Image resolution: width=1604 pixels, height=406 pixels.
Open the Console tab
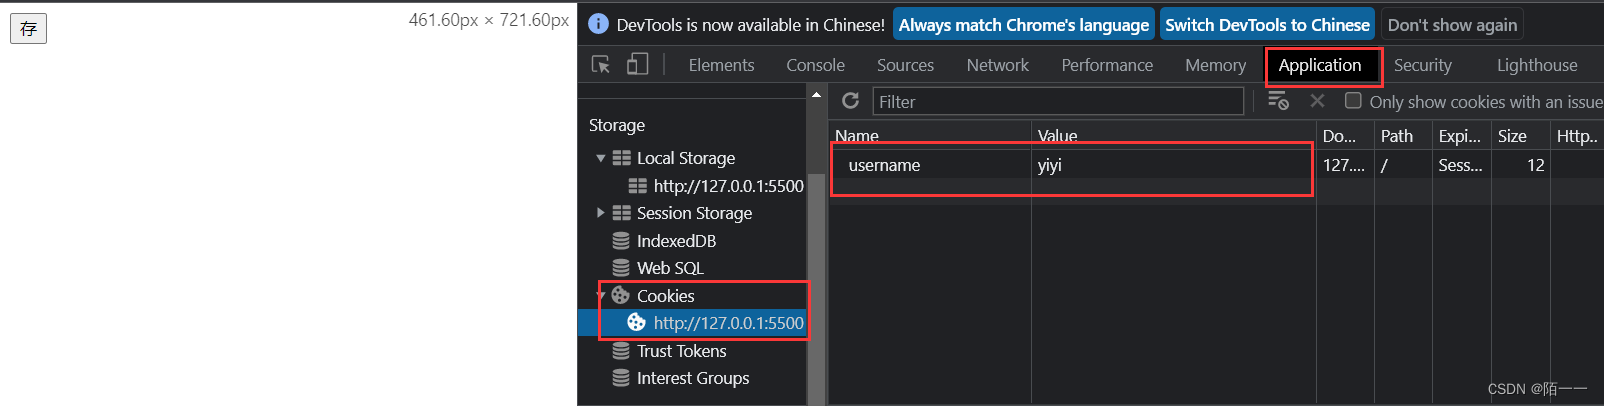click(x=815, y=65)
